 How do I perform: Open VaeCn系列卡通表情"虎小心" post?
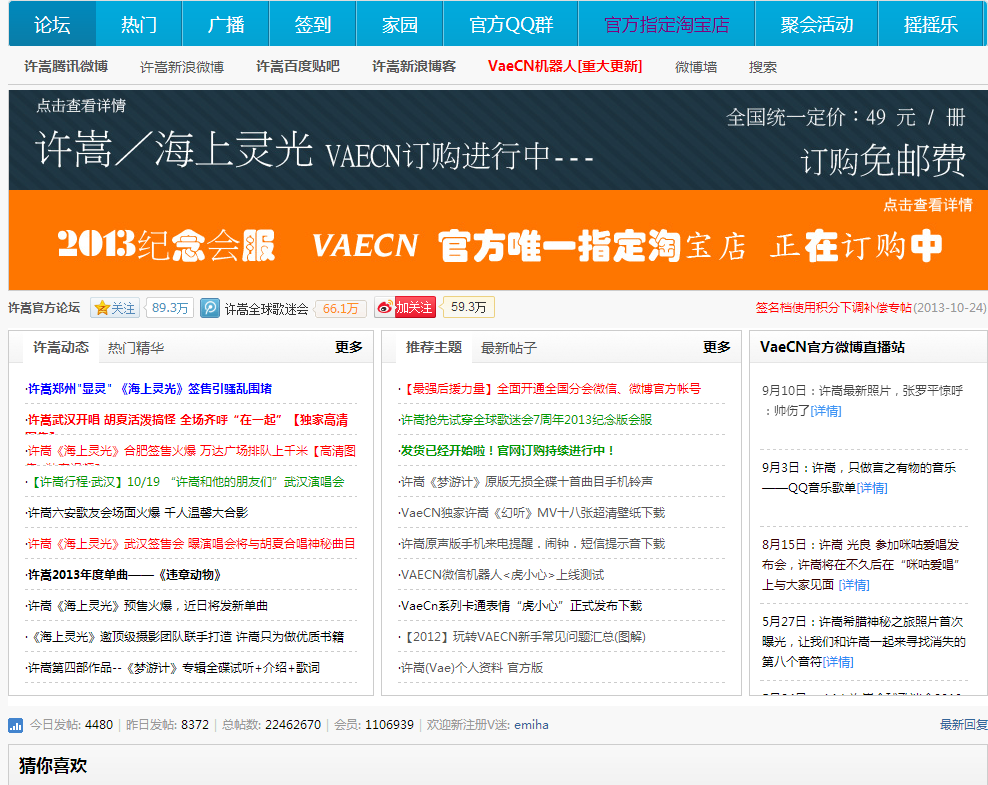522,605
